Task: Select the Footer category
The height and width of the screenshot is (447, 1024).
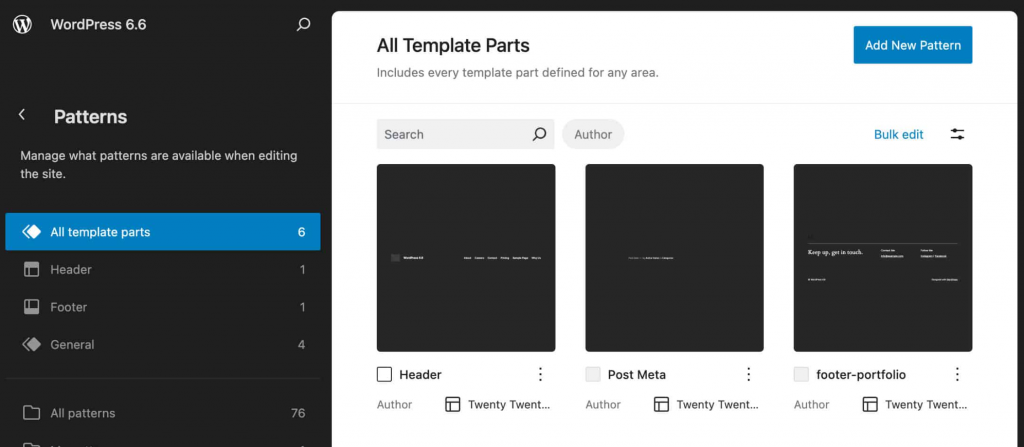Action: [x=163, y=306]
